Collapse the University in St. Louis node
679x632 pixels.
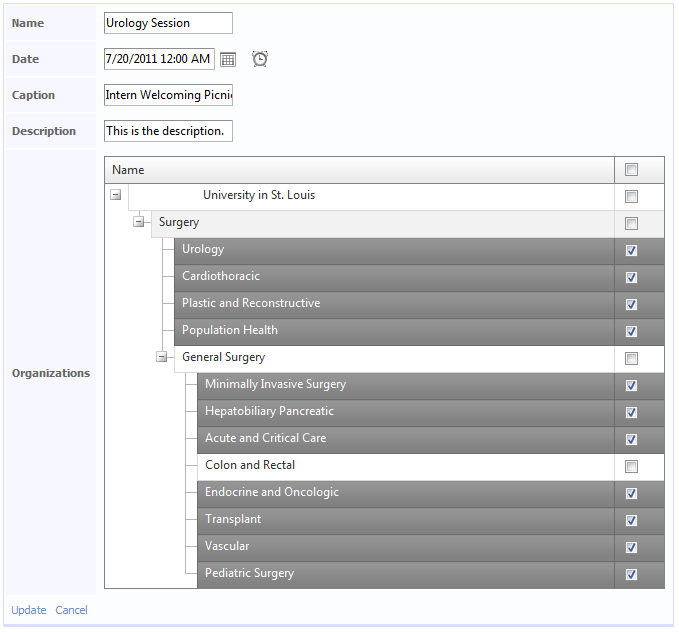(116, 196)
